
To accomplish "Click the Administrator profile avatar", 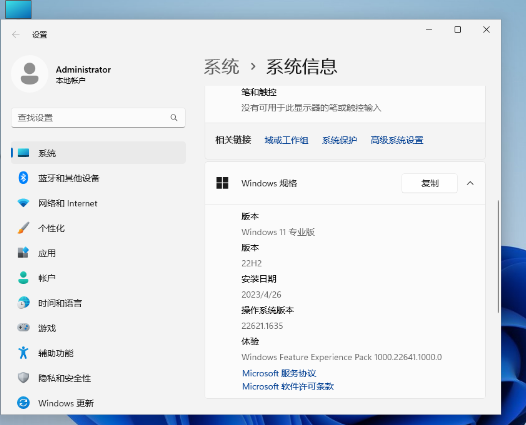I will (x=30, y=74).
